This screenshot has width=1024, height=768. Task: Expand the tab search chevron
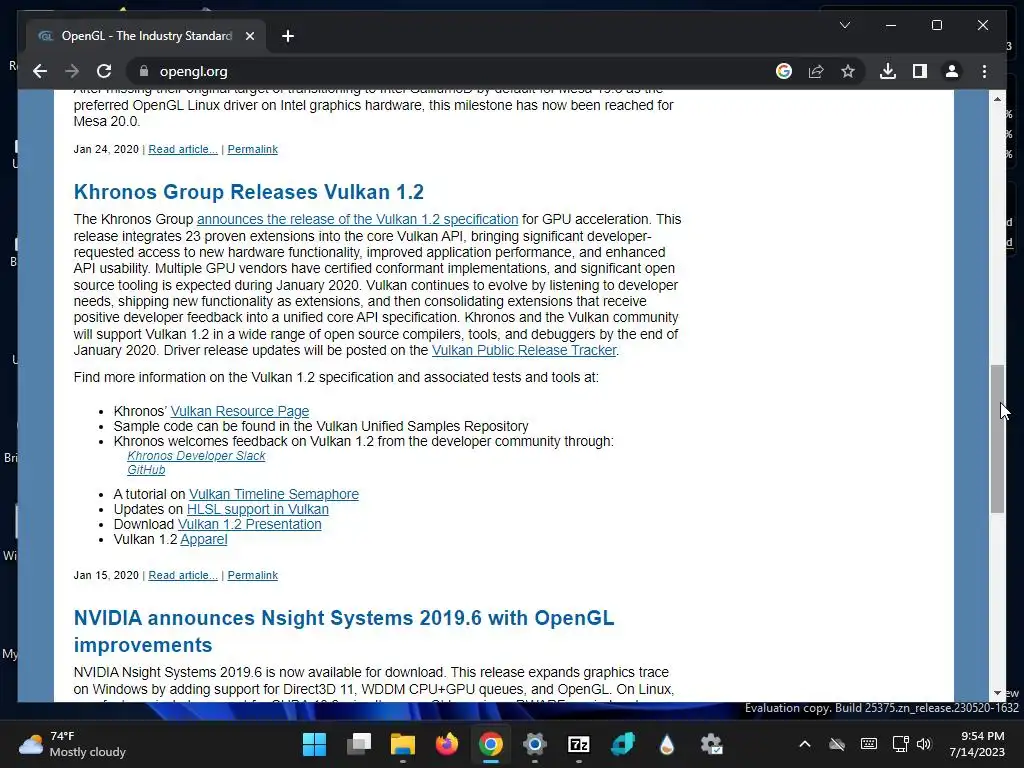(x=844, y=25)
